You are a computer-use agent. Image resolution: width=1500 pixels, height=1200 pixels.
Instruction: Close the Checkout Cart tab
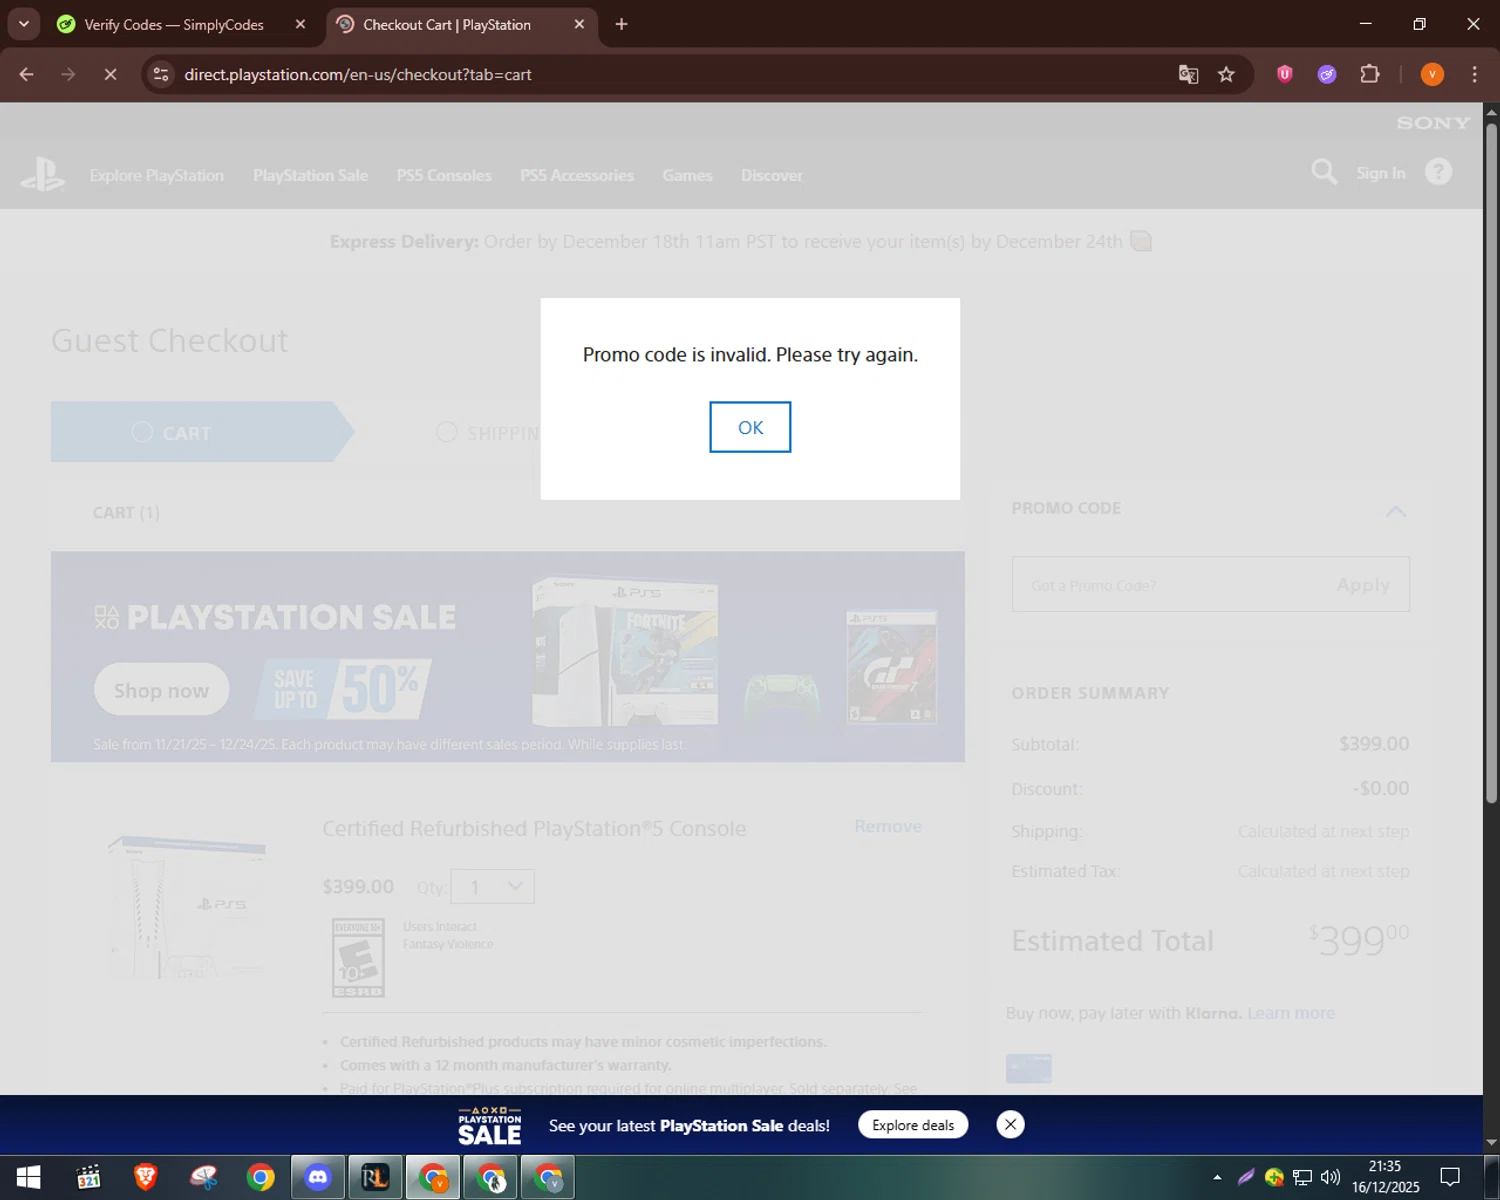coord(579,24)
